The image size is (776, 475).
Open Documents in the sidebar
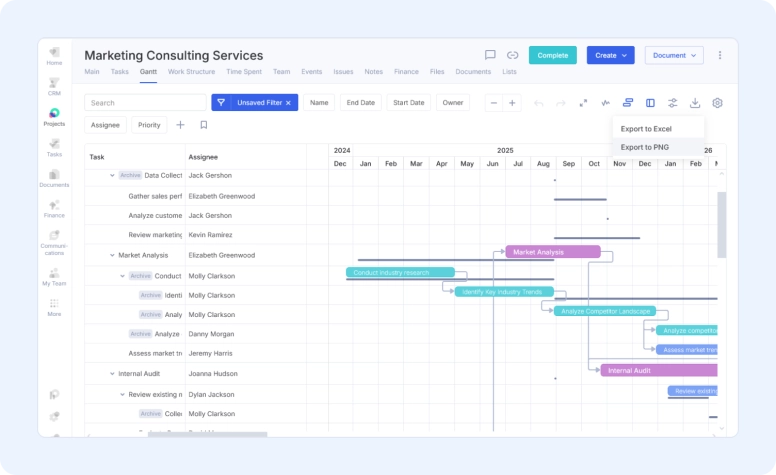[54, 179]
